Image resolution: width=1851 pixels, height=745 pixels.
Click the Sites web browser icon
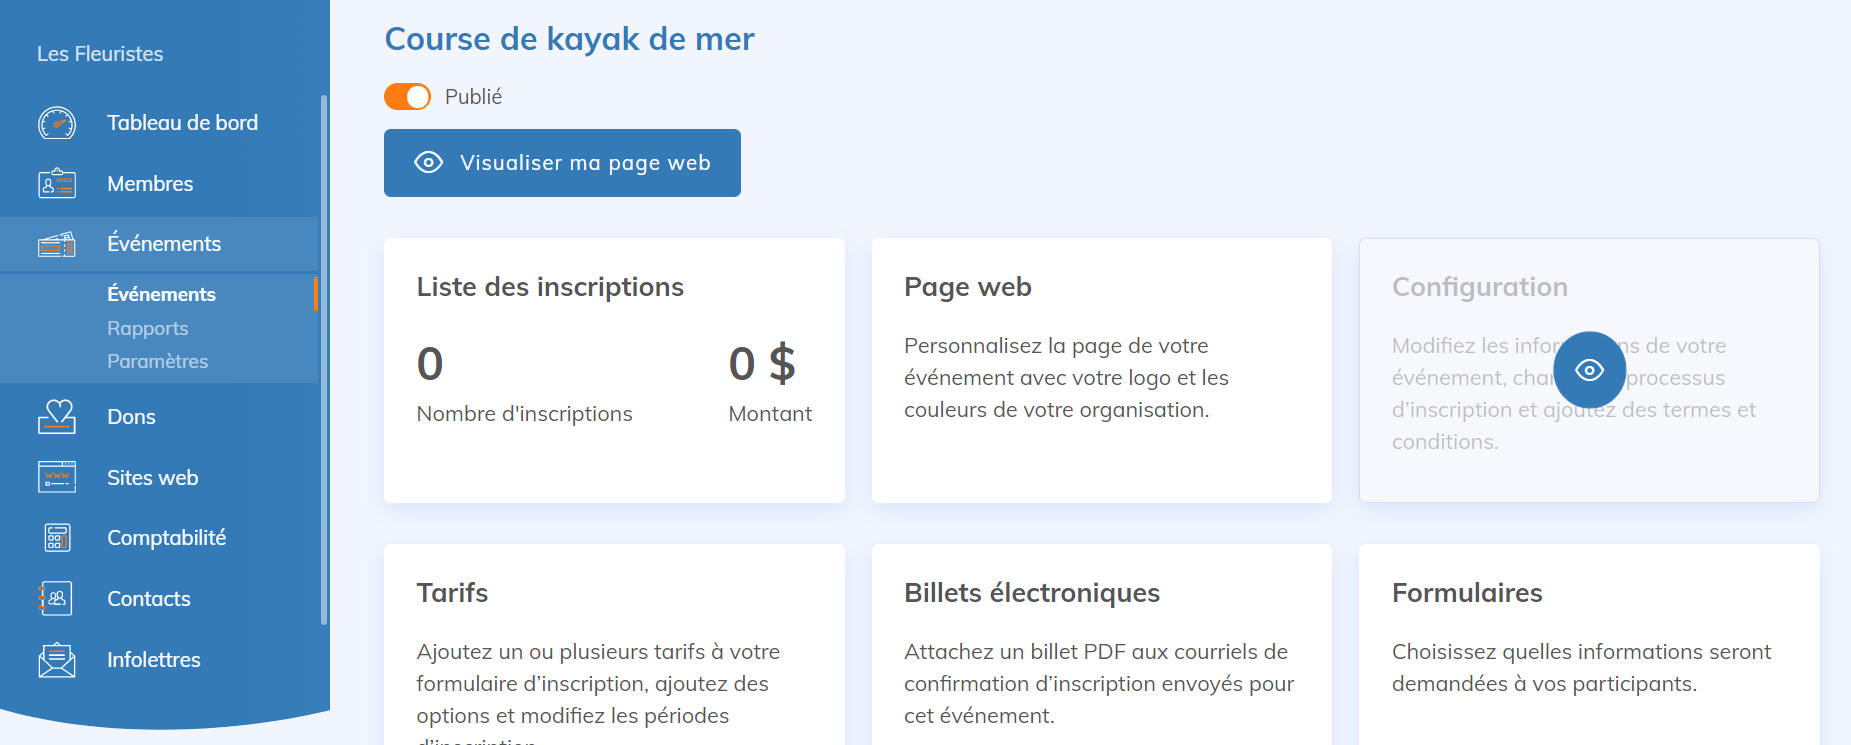(x=57, y=478)
